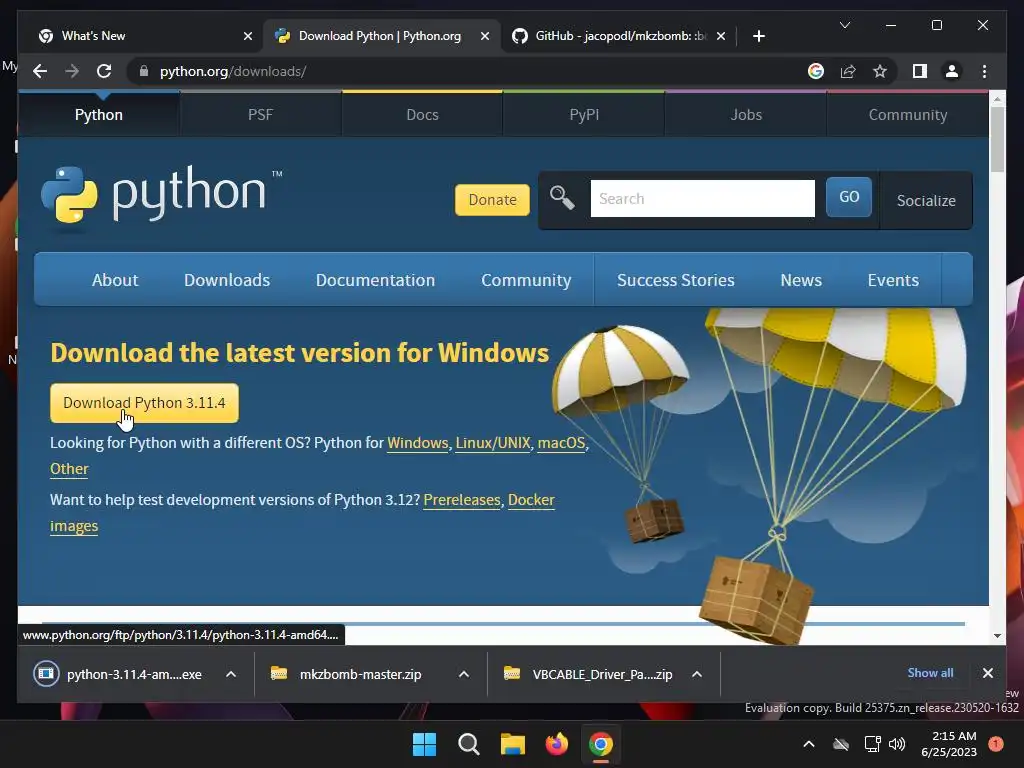
Task: Click the GO search button
Action: coord(848,197)
